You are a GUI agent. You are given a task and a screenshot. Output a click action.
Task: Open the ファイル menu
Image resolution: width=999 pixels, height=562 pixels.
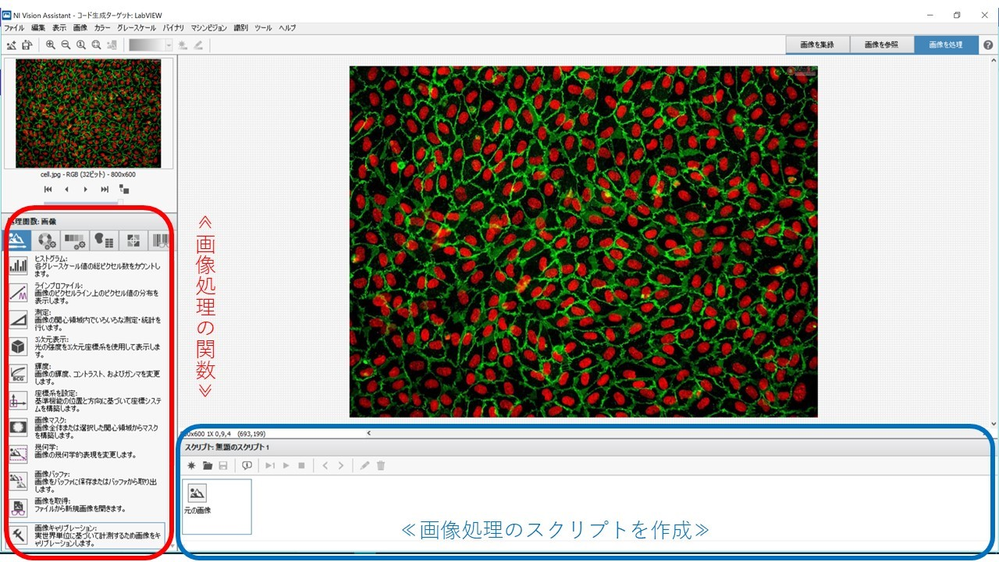(x=14, y=28)
